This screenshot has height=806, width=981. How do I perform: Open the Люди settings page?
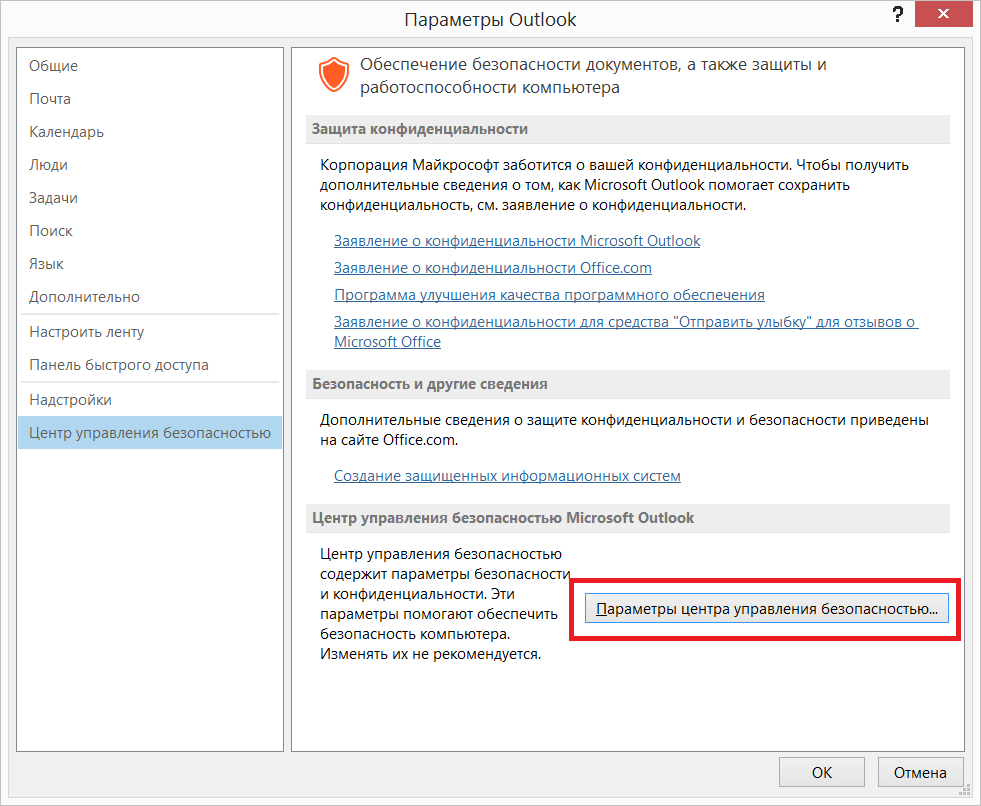(50, 164)
